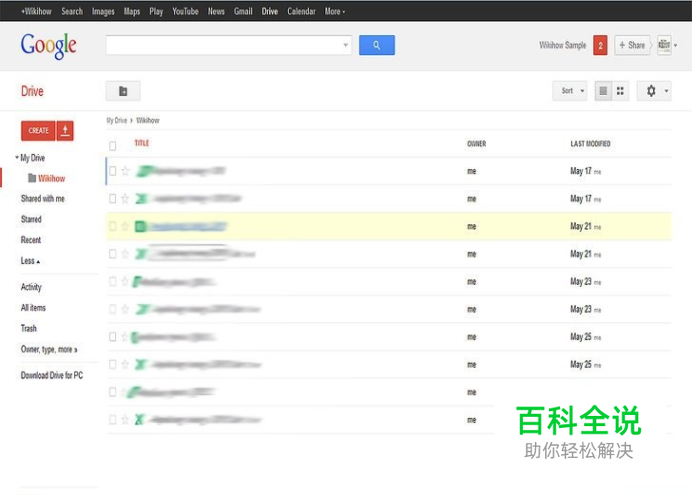
Task: Open Gmail from top bar
Action: [243, 11]
